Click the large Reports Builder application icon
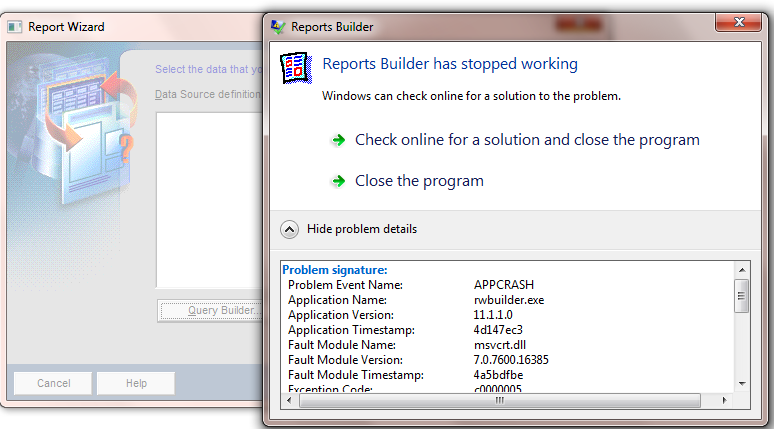 click(x=297, y=67)
